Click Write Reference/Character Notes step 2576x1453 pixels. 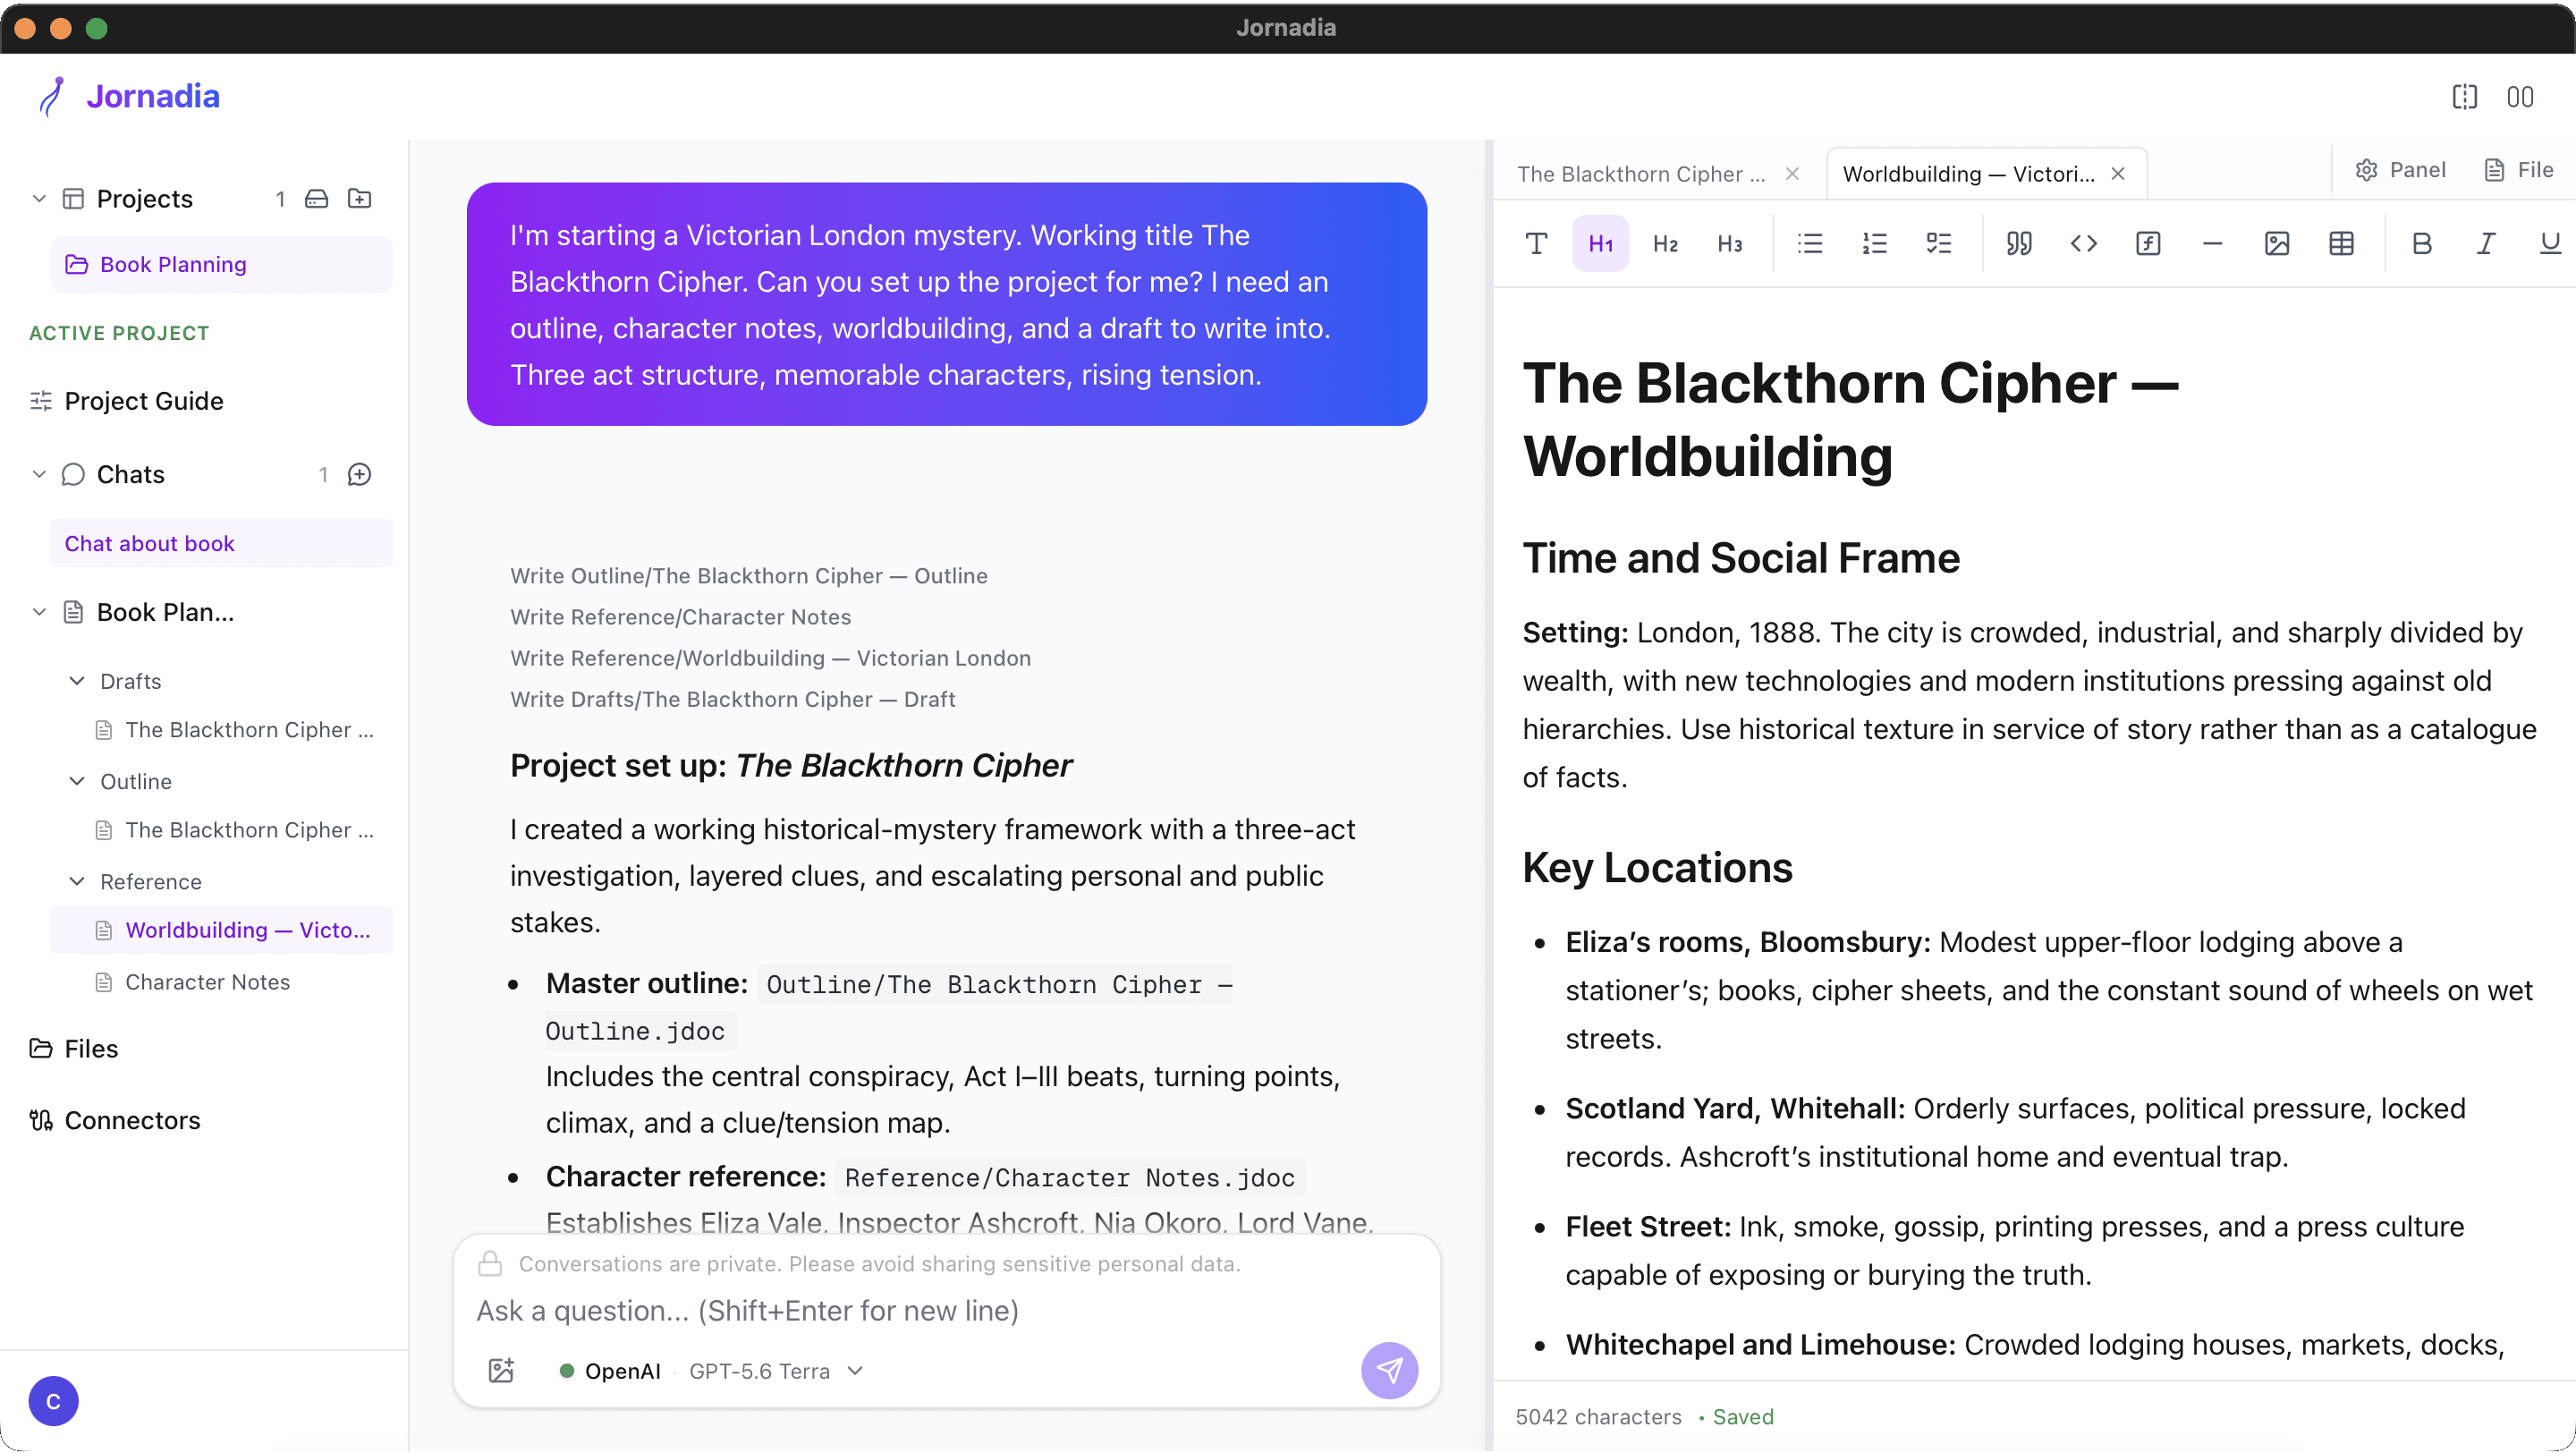point(680,617)
